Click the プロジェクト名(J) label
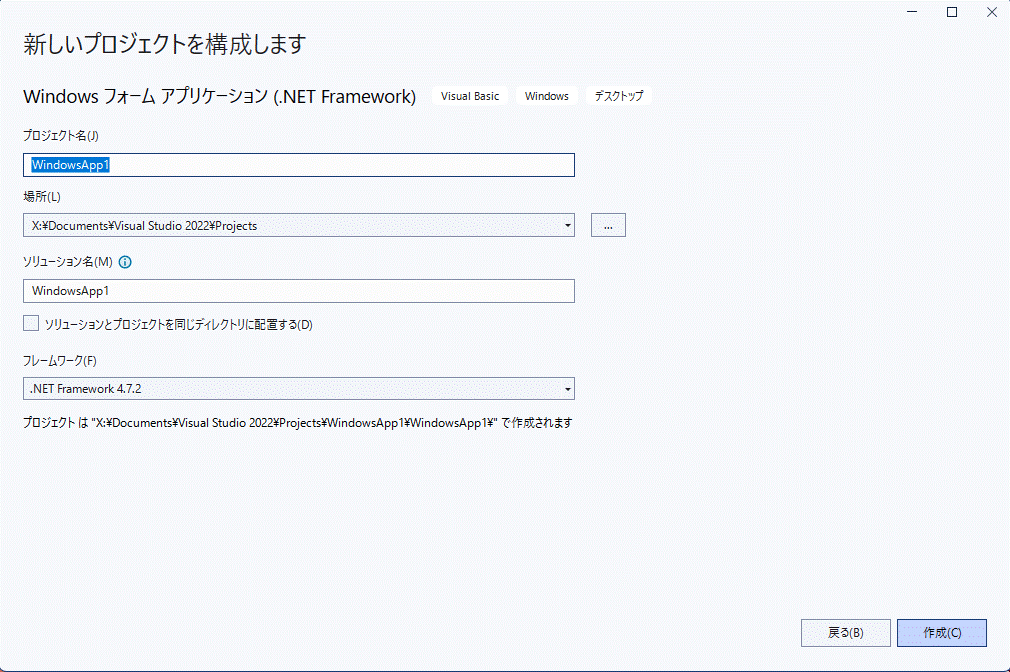1010x672 pixels. coord(60,136)
